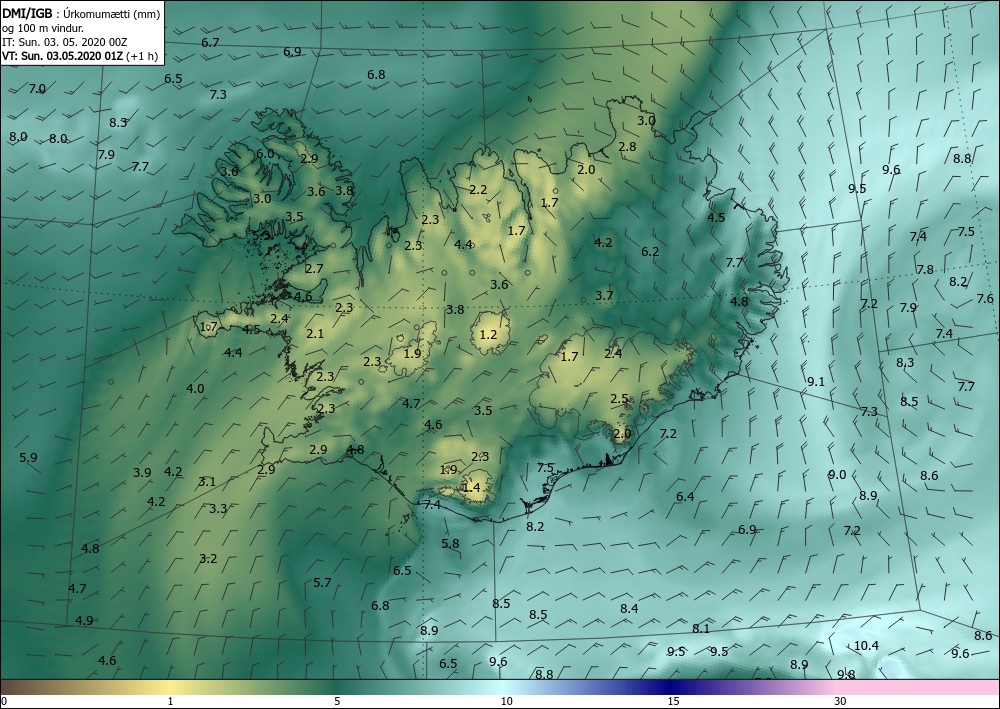Click the '1.4' value over the southern glacier

click(x=471, y=488)
